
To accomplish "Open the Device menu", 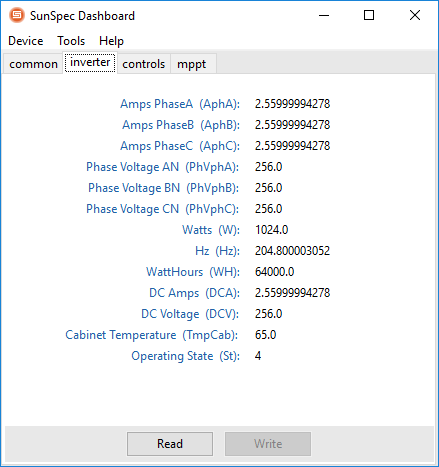I will tap(26, 41).
